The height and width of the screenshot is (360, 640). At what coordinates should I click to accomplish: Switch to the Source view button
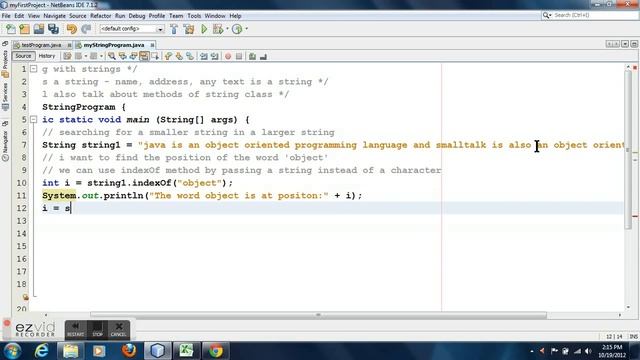click(23, 56)
